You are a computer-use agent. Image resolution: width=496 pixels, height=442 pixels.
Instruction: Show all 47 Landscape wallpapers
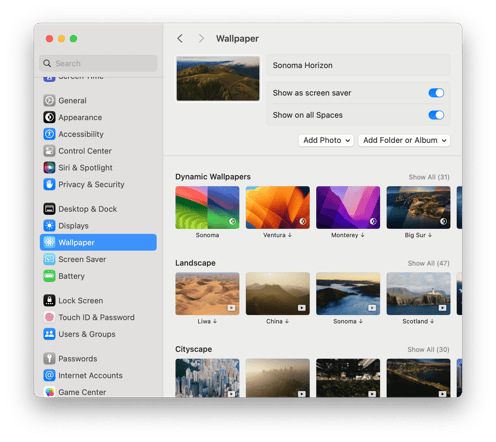click(428, 263)
